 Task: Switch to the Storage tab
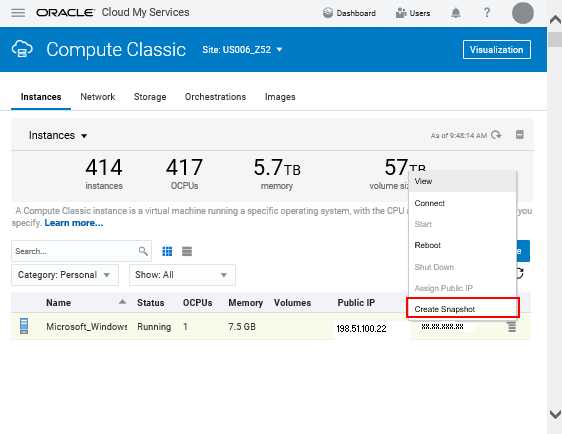coord(150,97)
